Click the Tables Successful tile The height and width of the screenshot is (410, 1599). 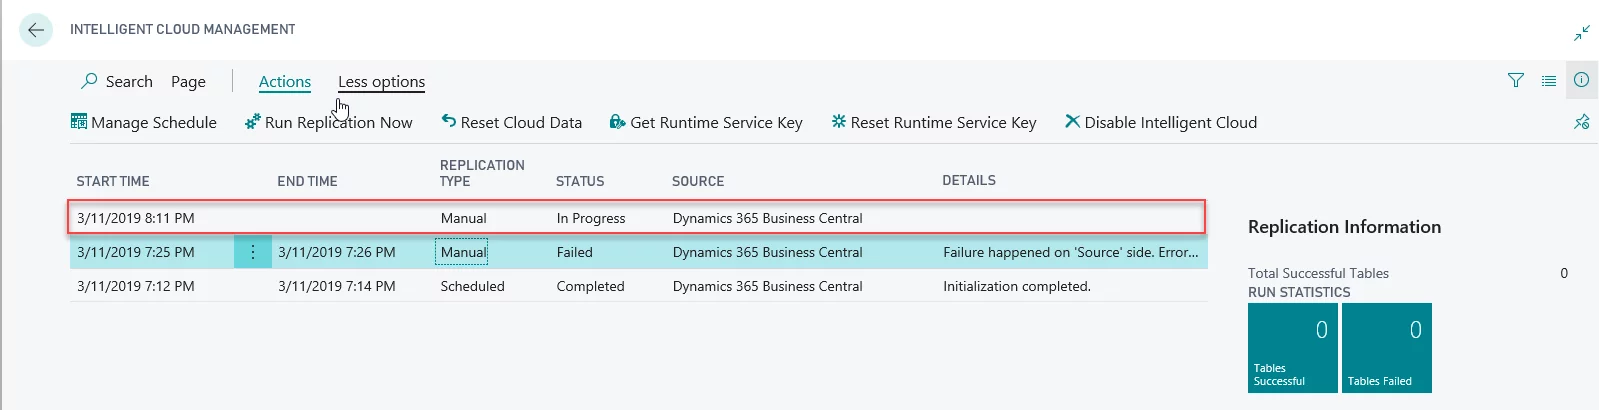tap(1292, 348)
